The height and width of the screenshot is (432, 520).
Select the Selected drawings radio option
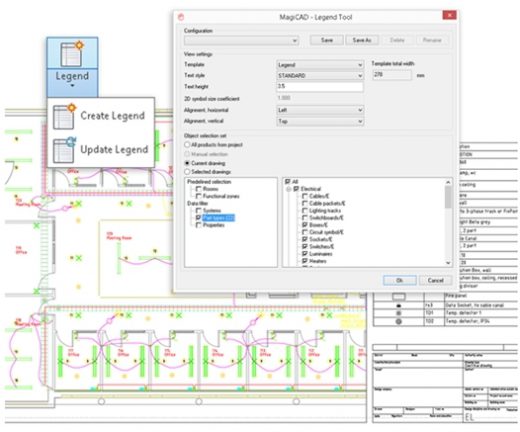coord(187,172)
